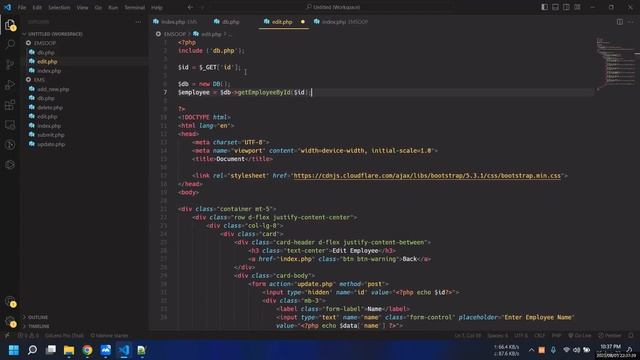
Task: Click the unsaved-changes dot on edit.php tab
Action: (x=303, y=22)
